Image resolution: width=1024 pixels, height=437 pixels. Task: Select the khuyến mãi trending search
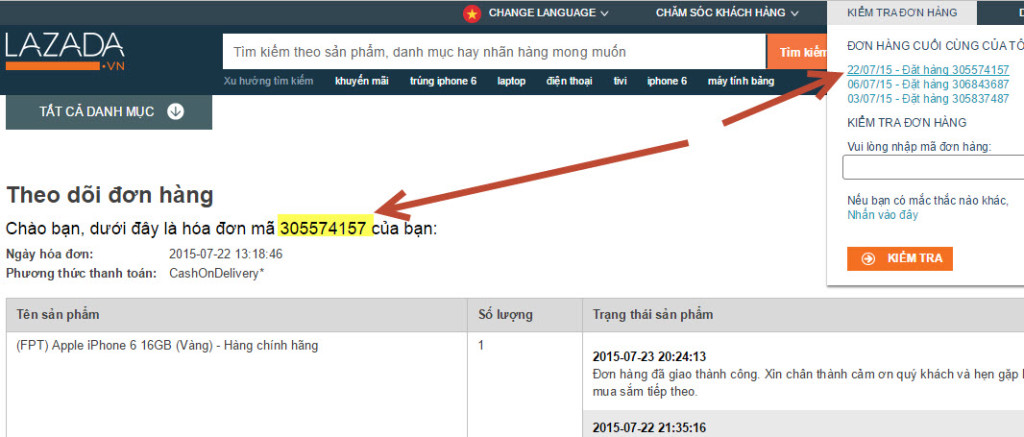[x=362, y=81]
